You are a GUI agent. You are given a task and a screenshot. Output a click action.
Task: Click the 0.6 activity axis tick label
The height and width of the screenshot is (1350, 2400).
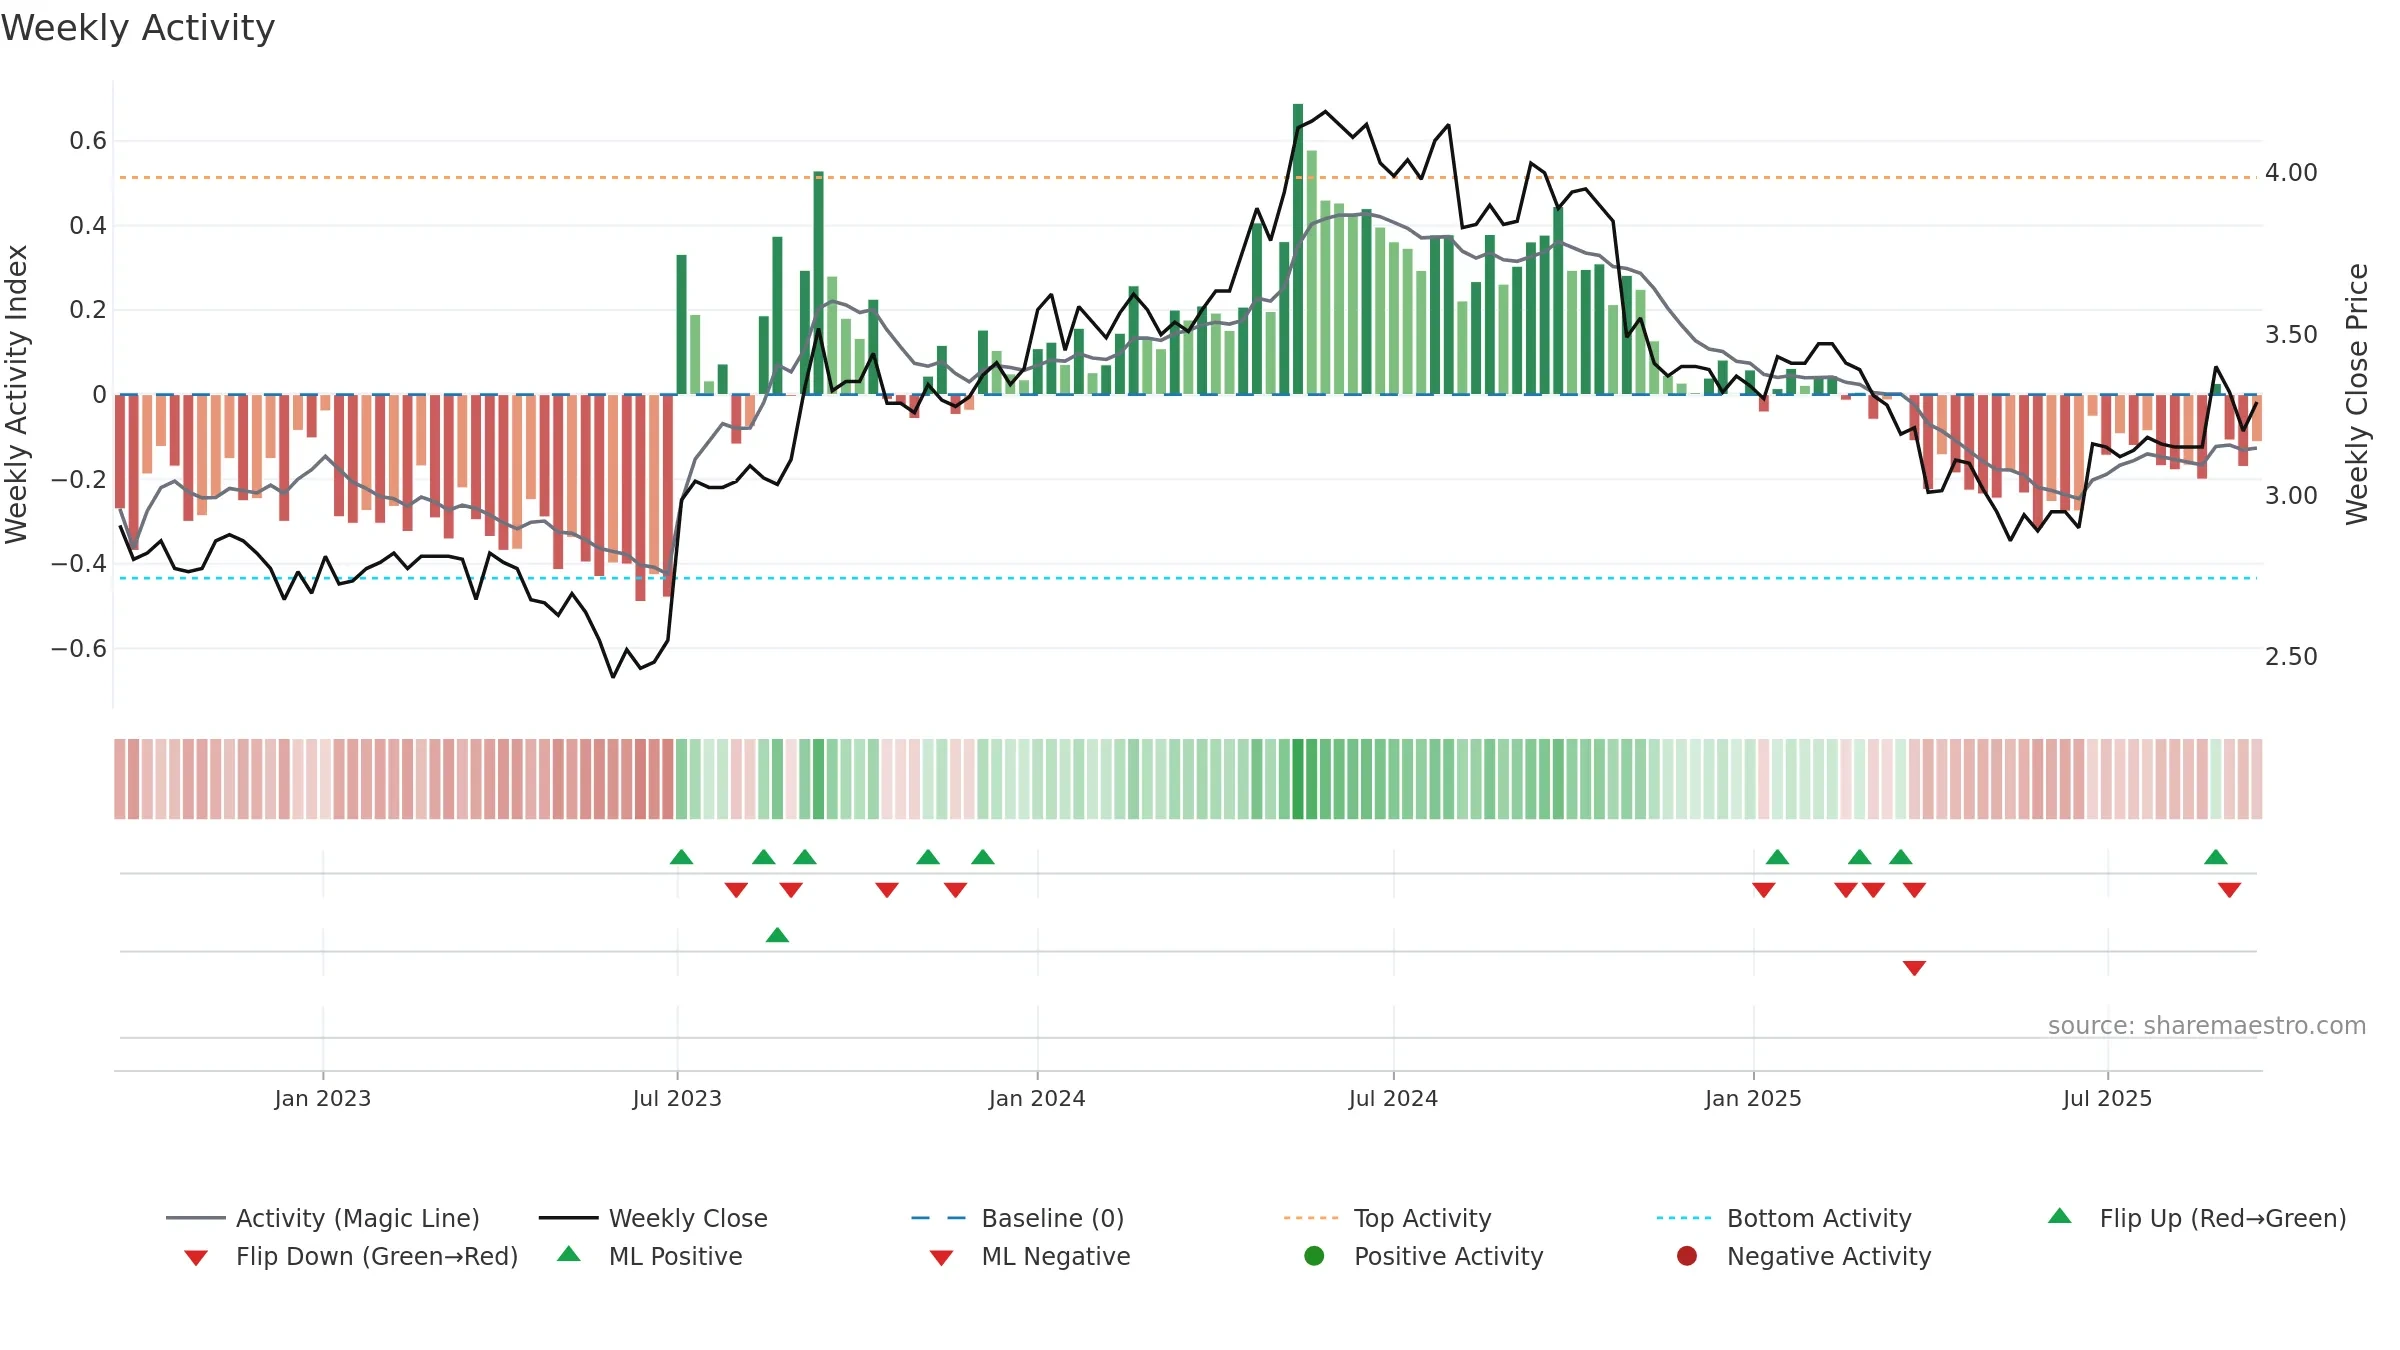pyautogui.click(x=88, y=141)
